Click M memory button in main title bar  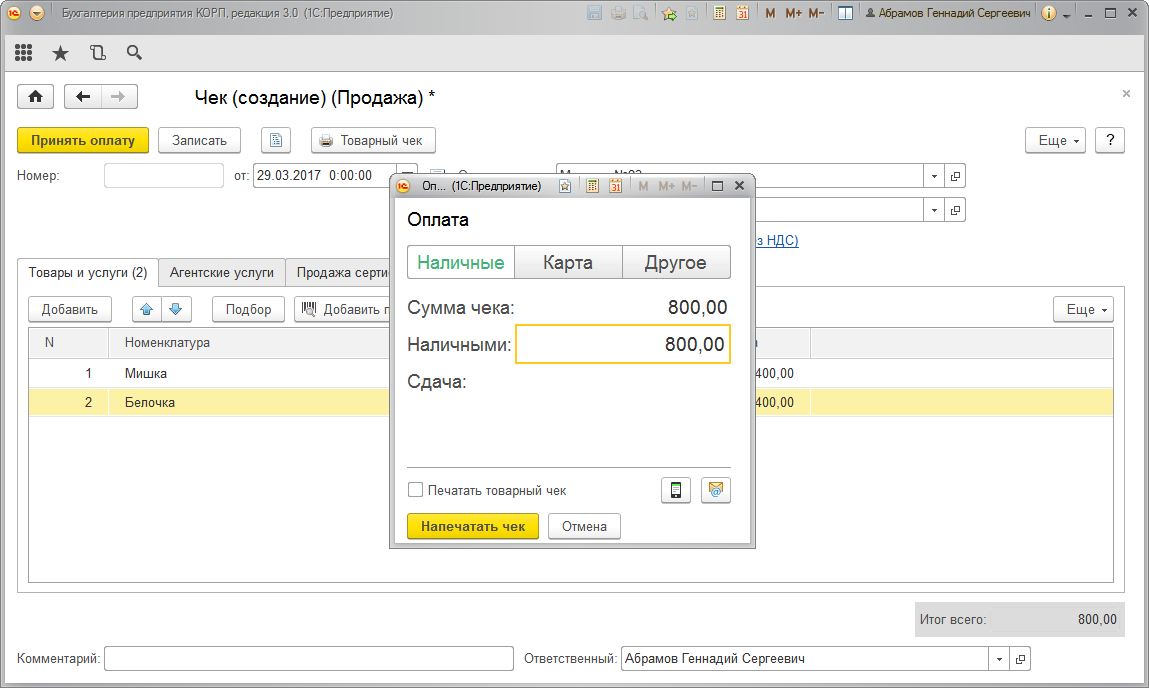coord(770,13)
